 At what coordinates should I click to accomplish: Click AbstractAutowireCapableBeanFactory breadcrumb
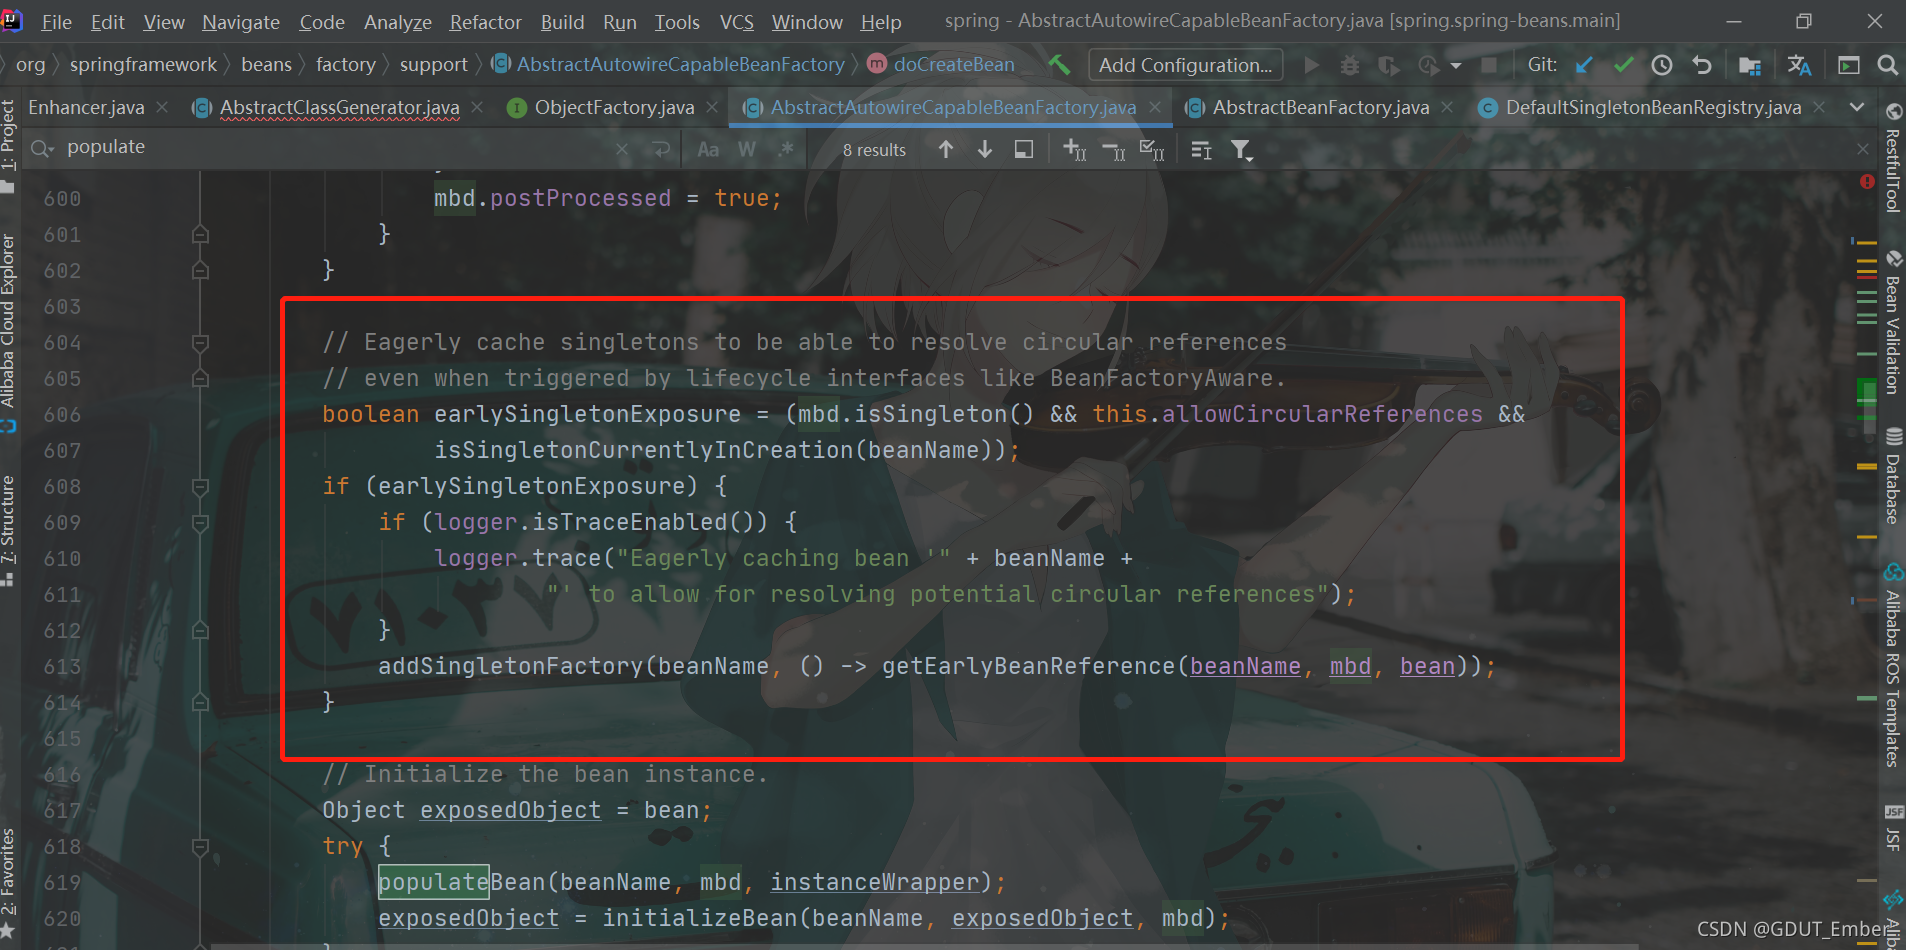(x=680, y=64)
